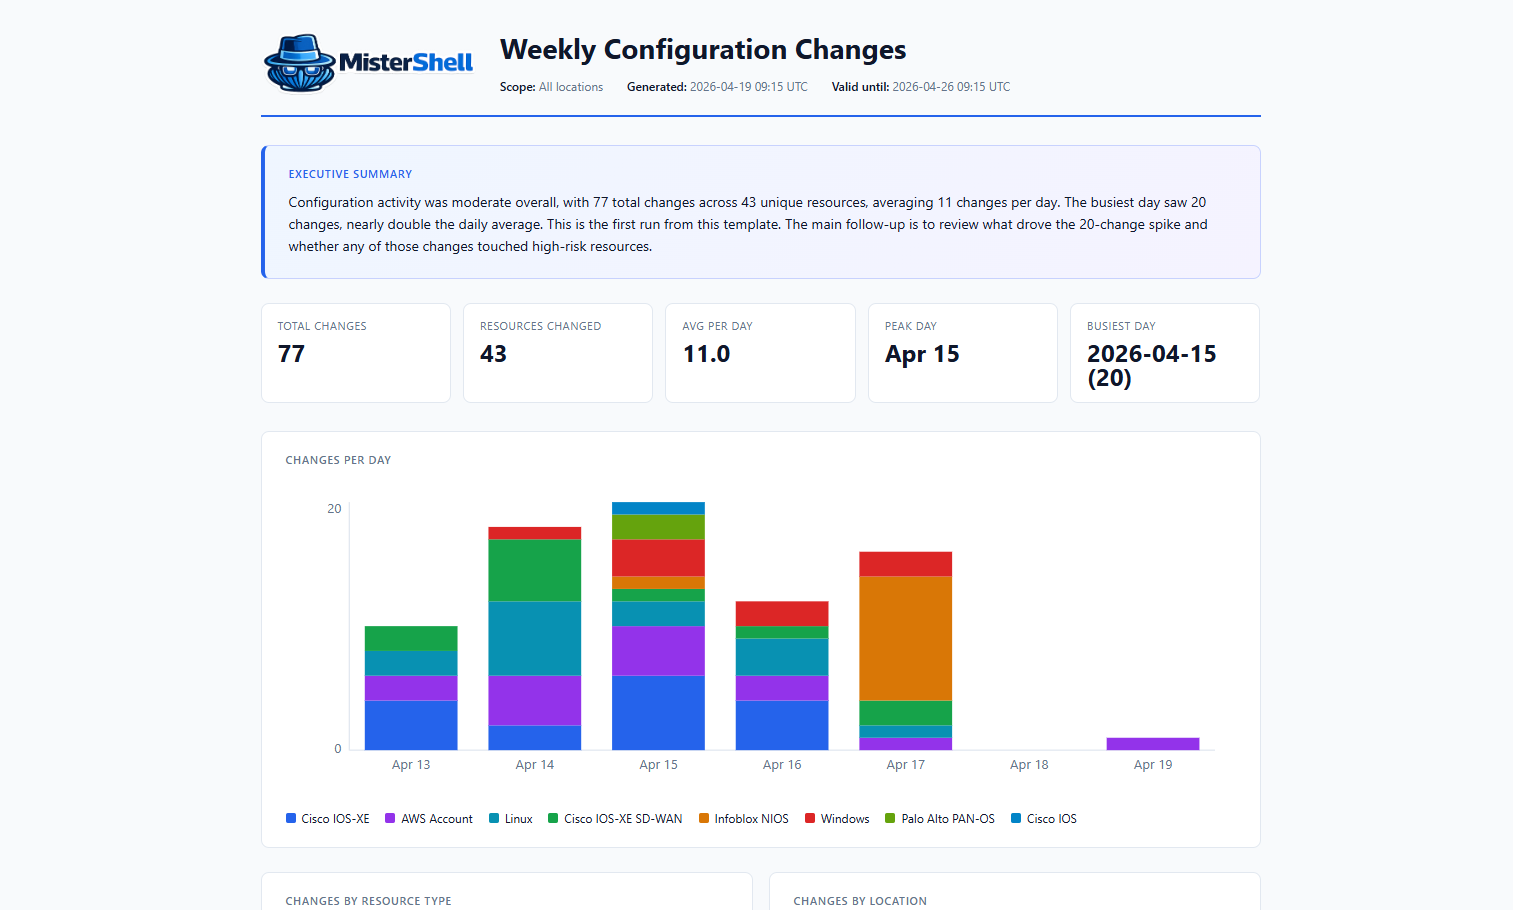This screenshot has height=910, width=1513.
Task: Click the Peak Day card value "Apr 15"
Action: tap(922, 354)
